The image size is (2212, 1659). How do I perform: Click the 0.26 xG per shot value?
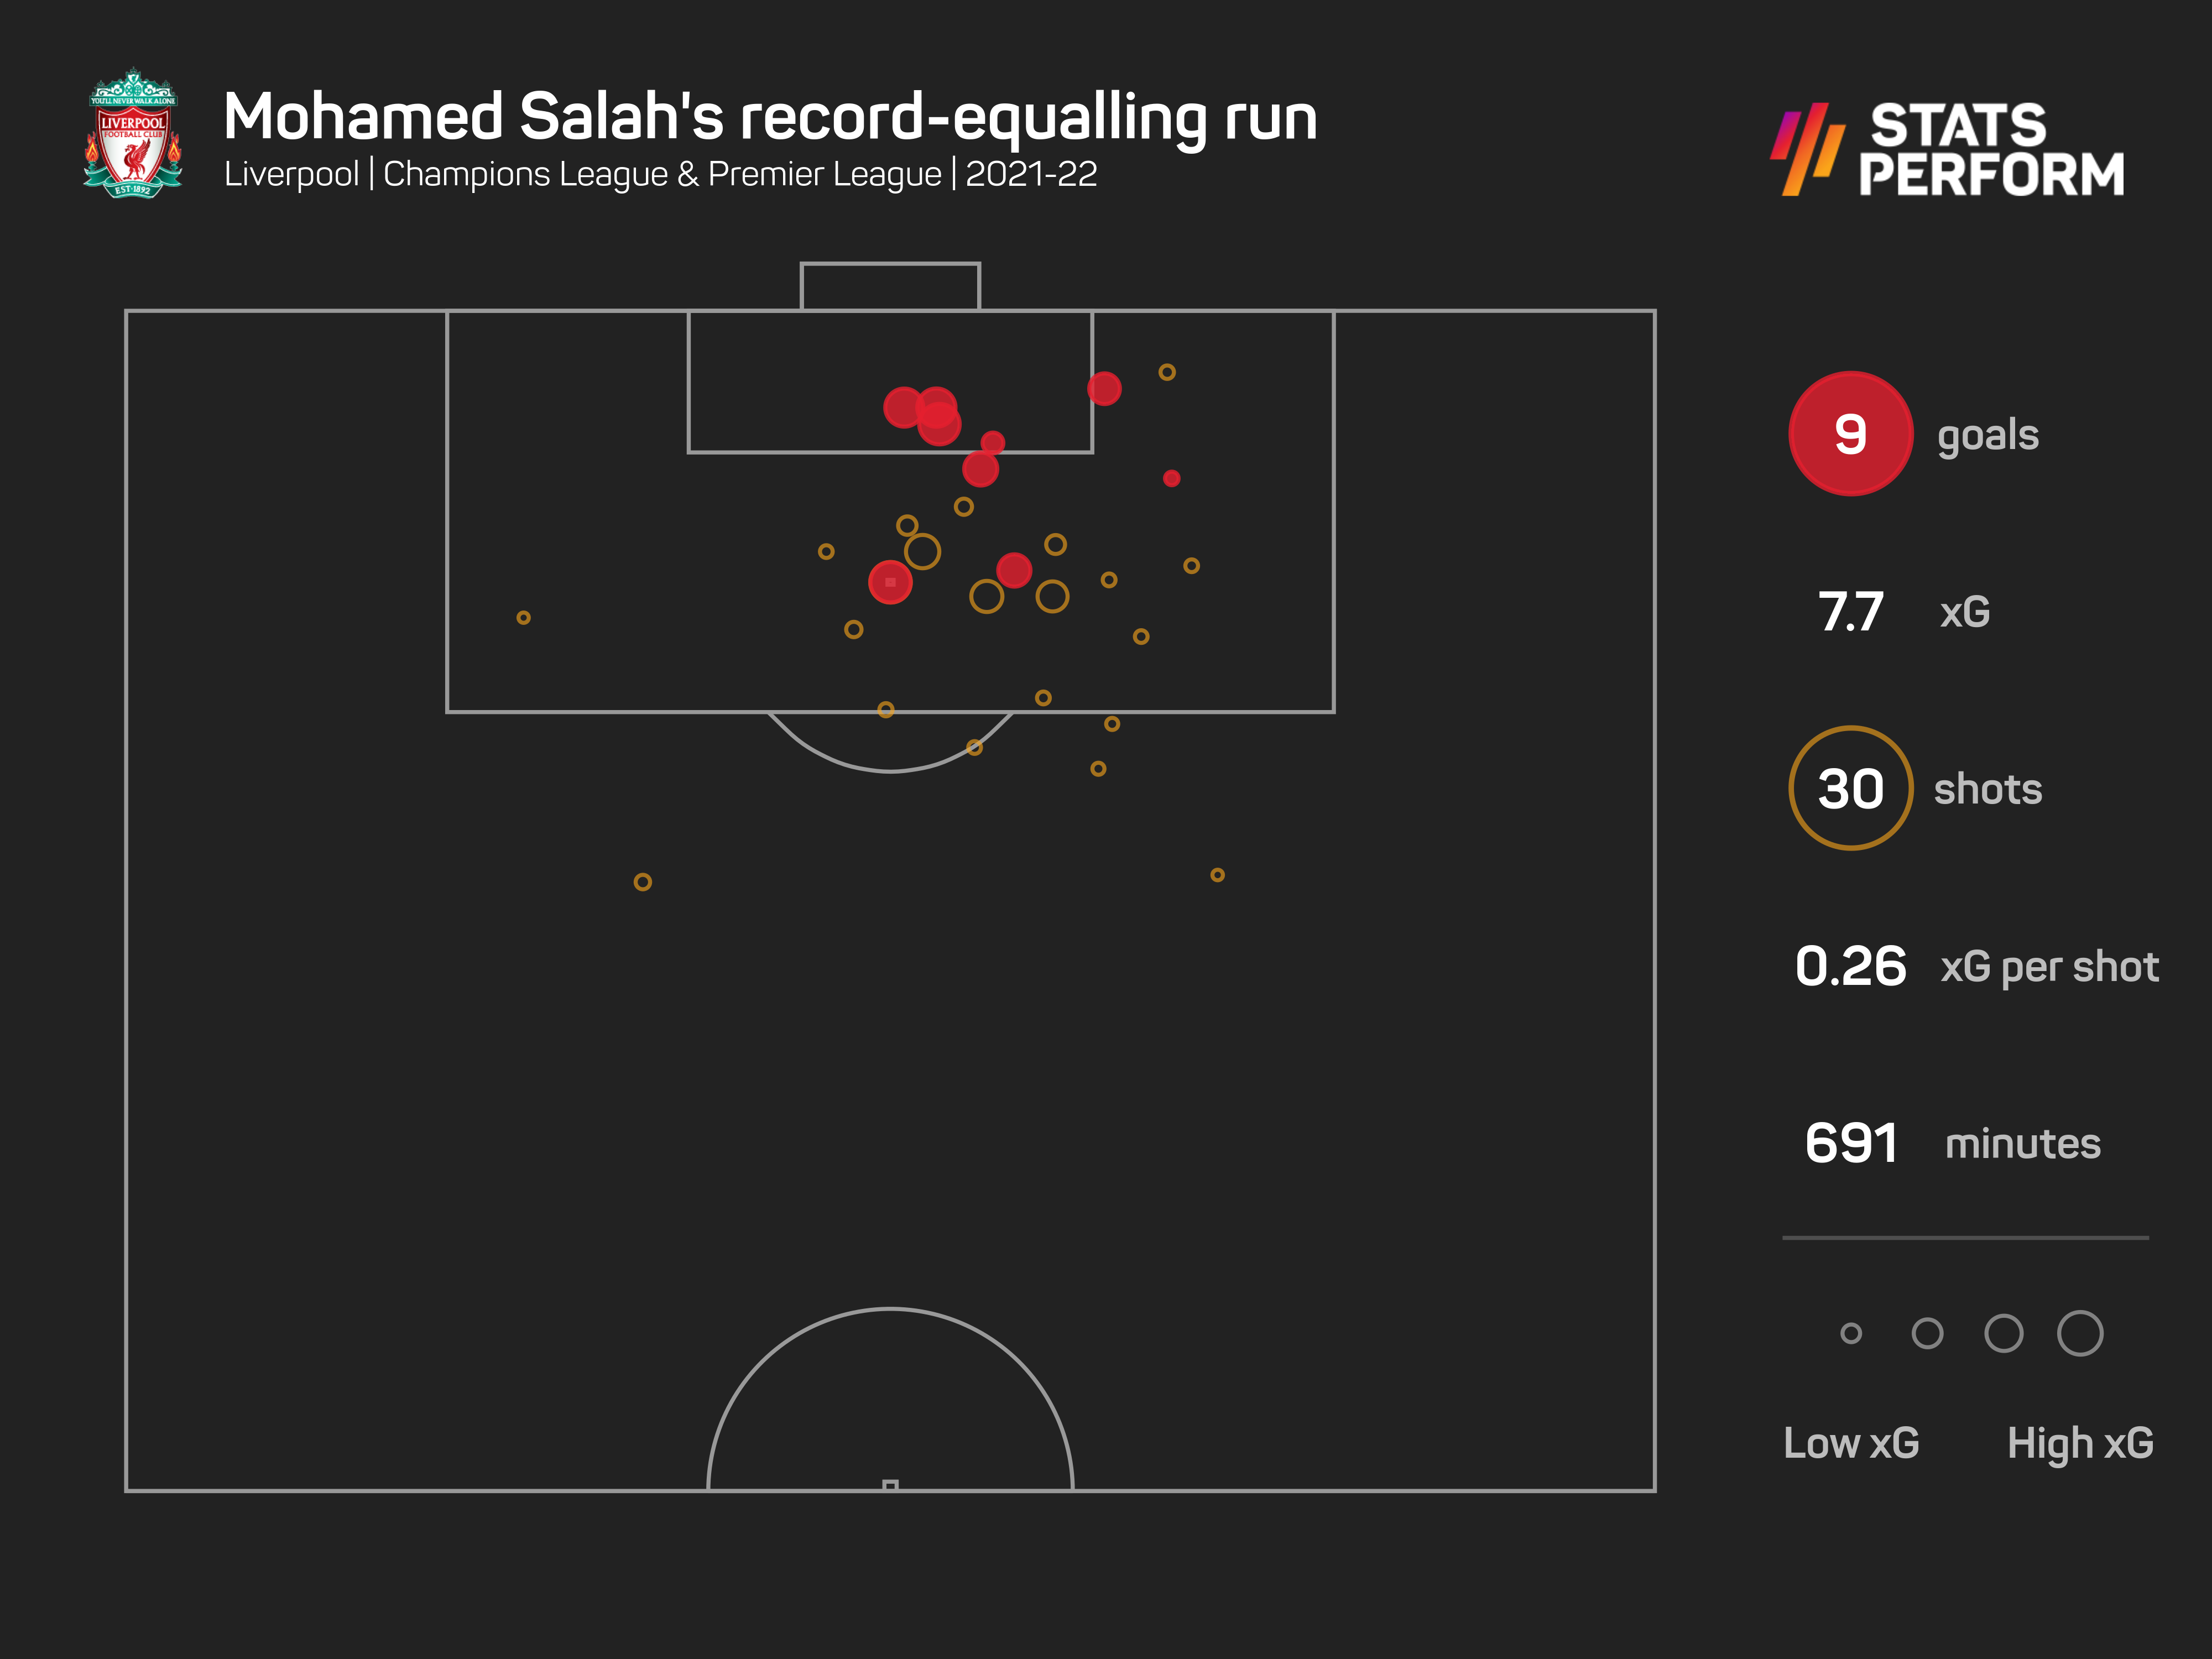[x=1850, y=966]
